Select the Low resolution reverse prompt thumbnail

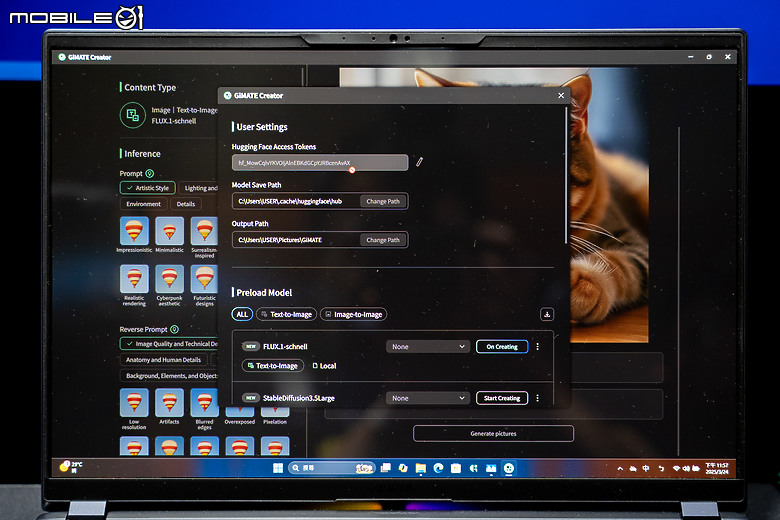click(x=134, y=403)
